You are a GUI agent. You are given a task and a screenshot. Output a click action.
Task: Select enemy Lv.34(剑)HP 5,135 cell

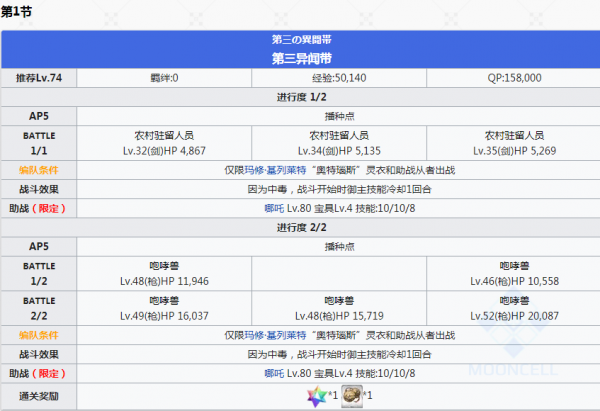click(x=339, y=143)
